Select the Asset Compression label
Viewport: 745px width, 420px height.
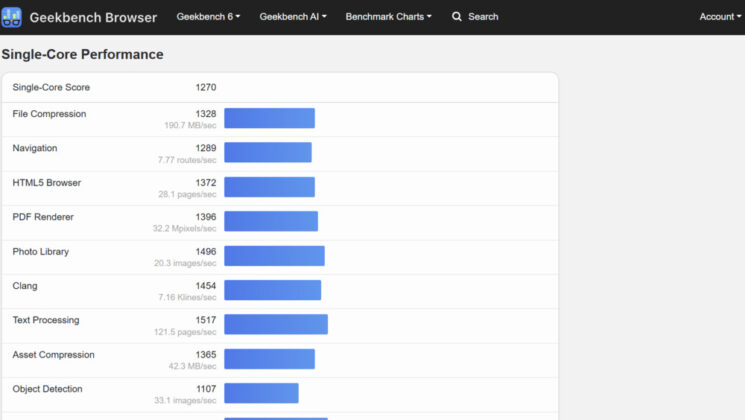(x=54, y=355)
